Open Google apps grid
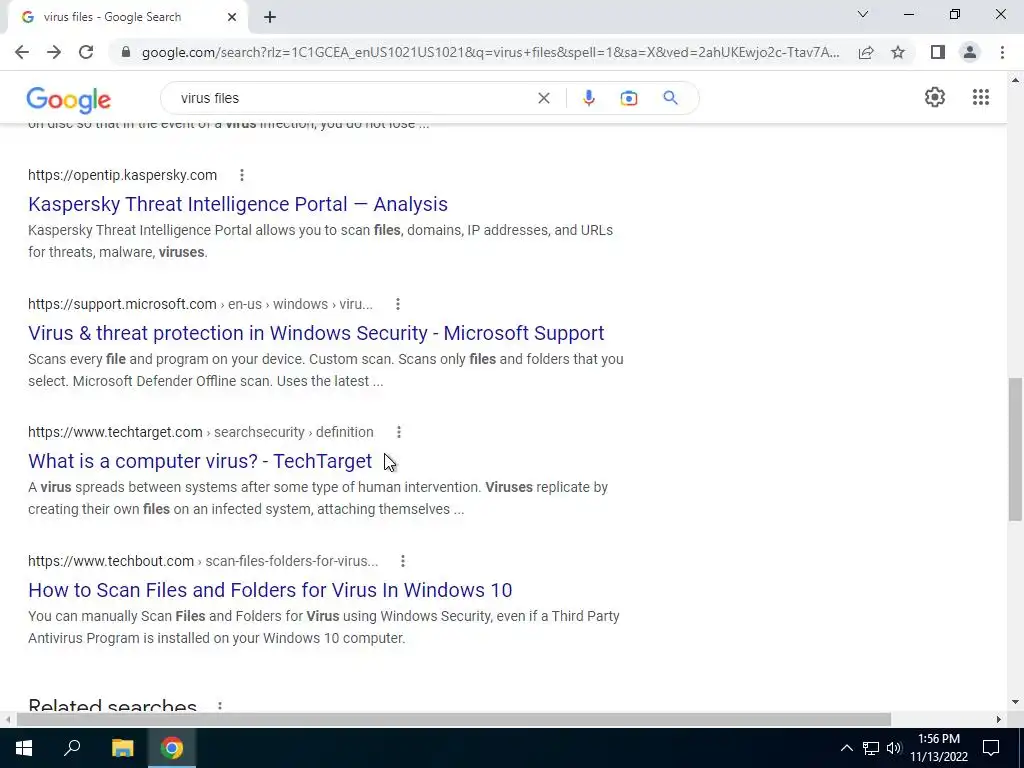 pos(980,97)
